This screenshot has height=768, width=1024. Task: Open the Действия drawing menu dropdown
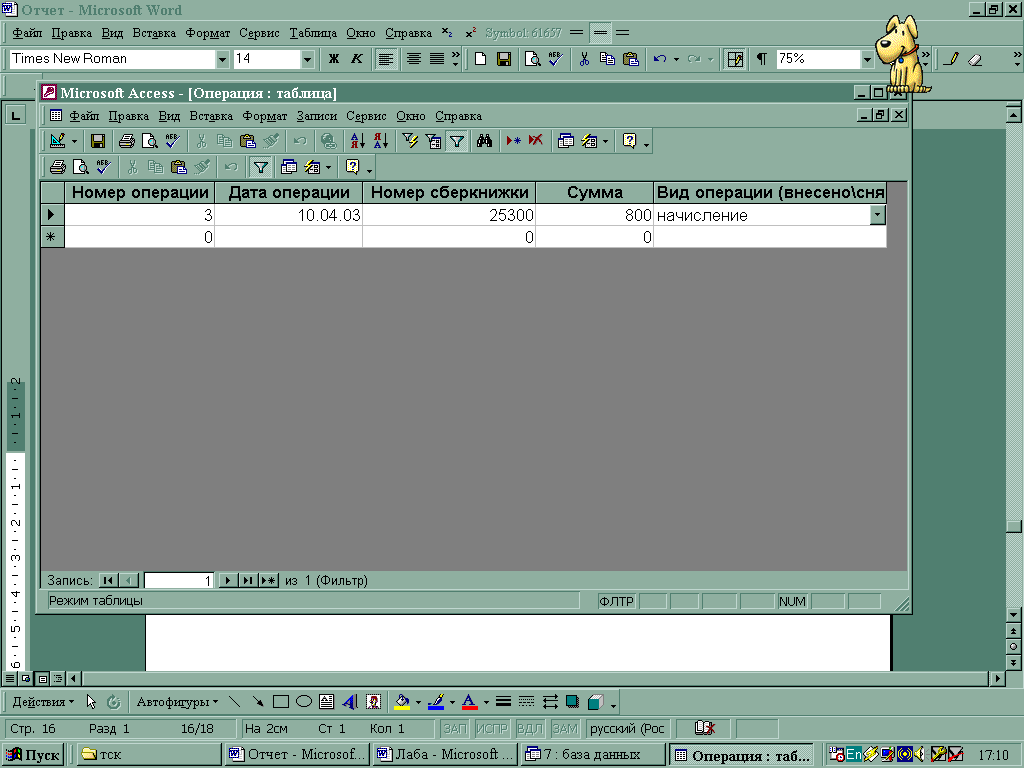pos(43,702)
